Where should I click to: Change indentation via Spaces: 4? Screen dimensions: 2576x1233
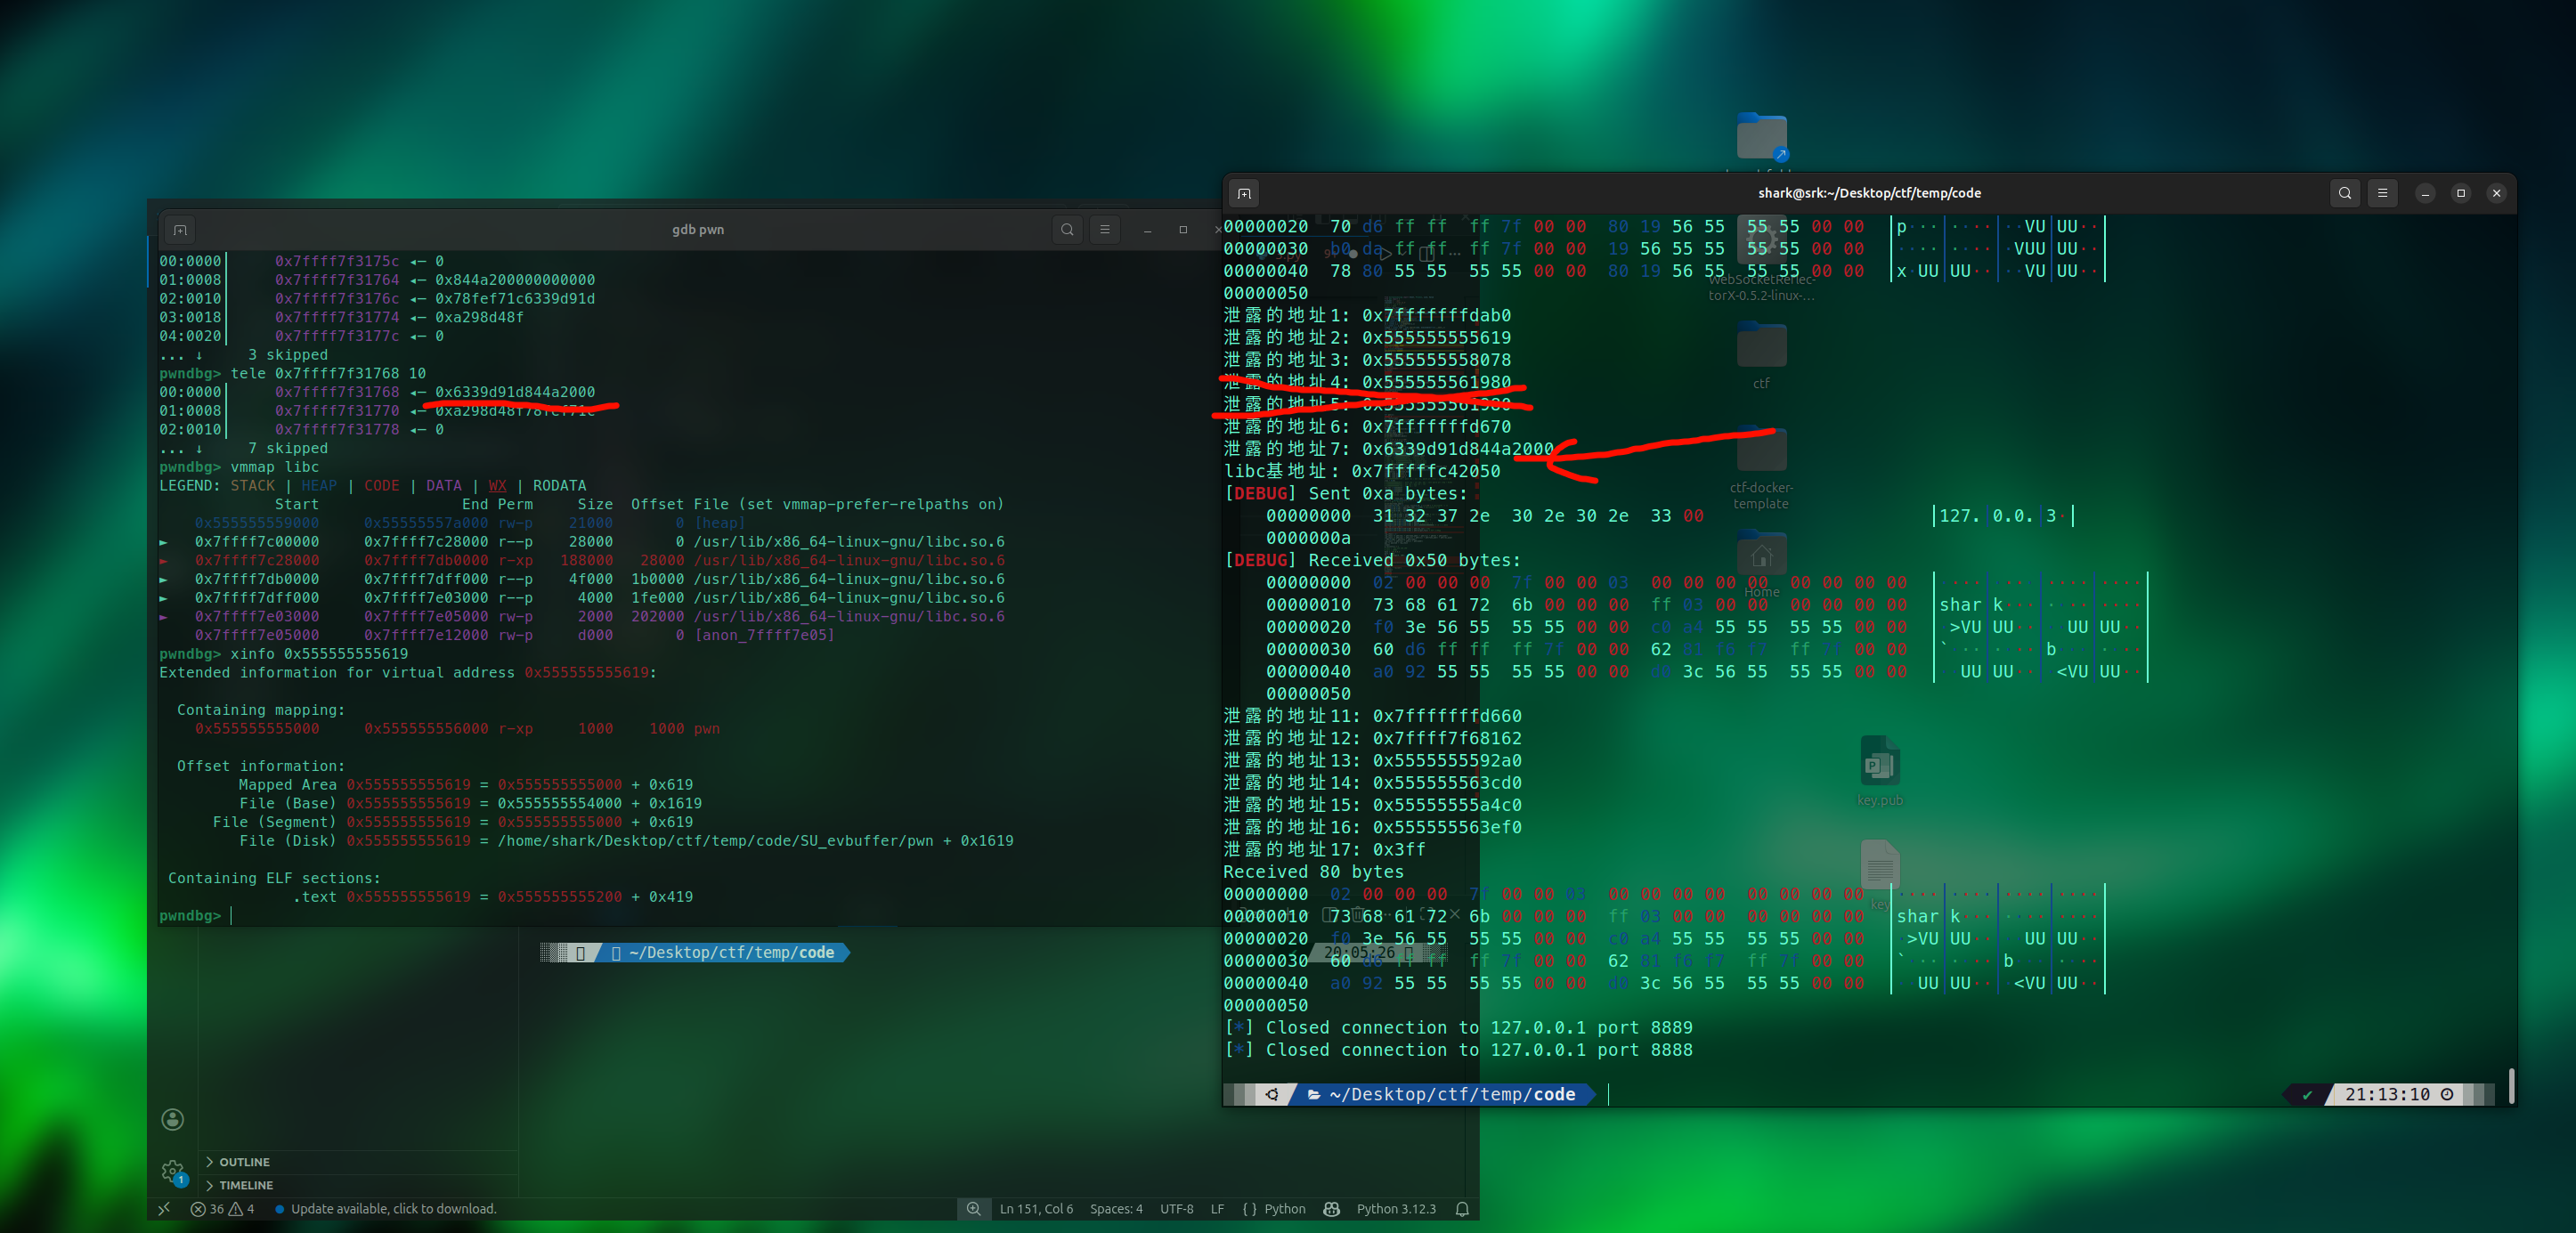1116,1209
